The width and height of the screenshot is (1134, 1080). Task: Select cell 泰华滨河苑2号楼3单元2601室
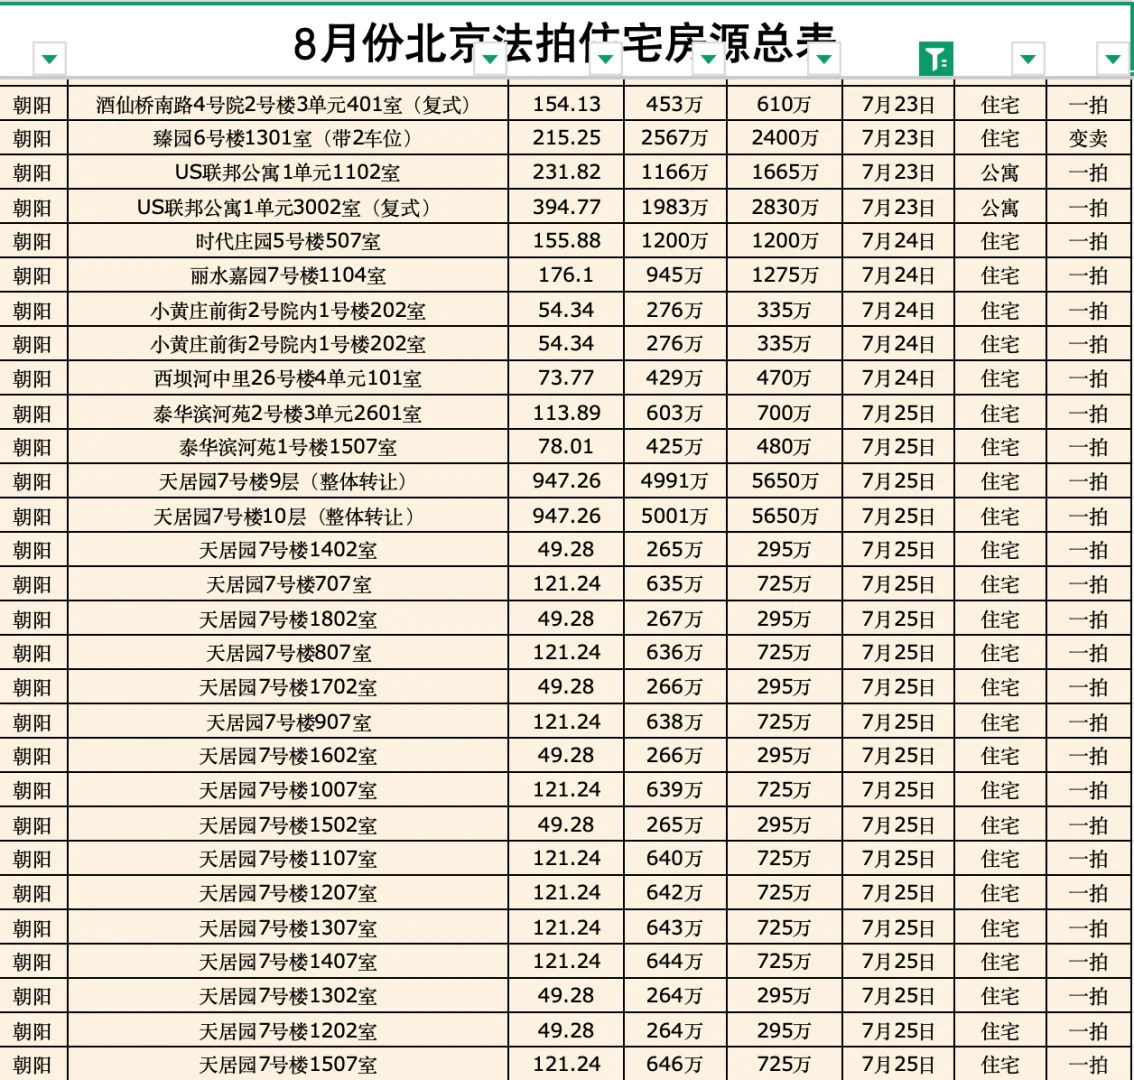point(288,414)
